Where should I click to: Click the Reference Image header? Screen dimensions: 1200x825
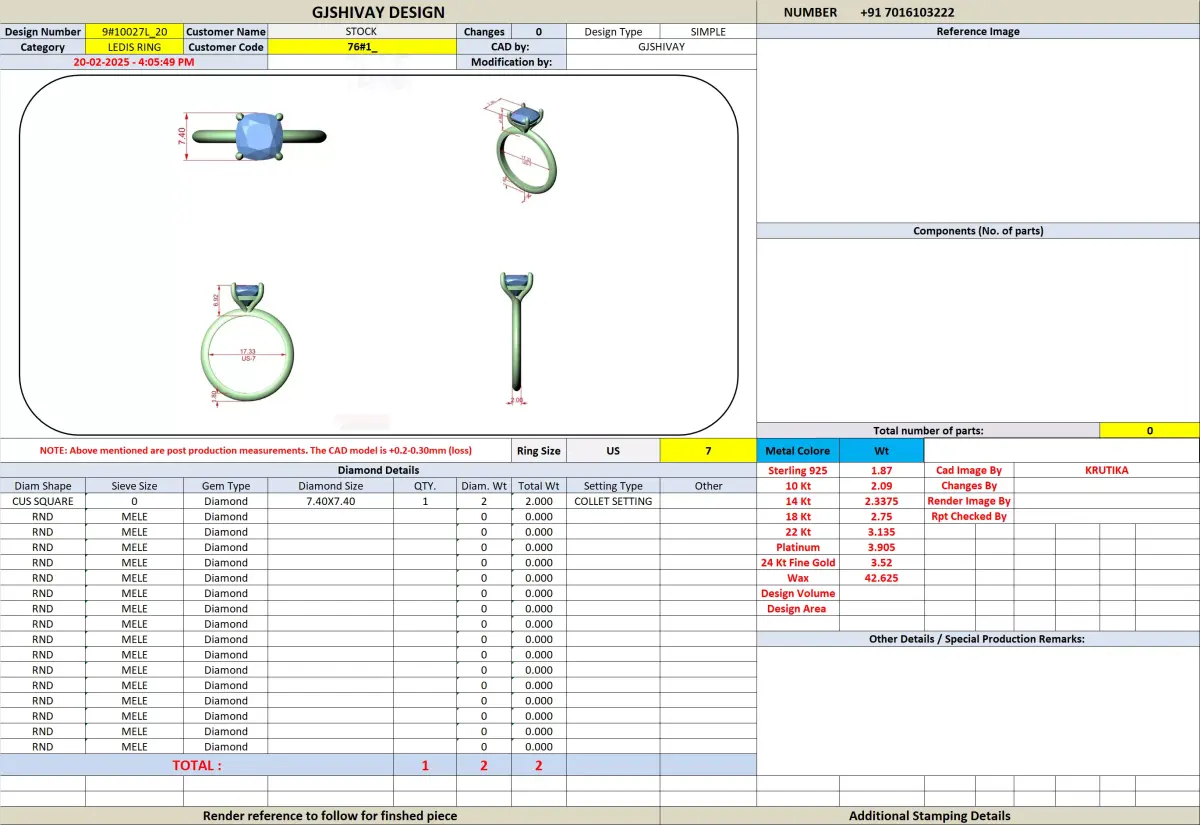click(x=978, y=32)
